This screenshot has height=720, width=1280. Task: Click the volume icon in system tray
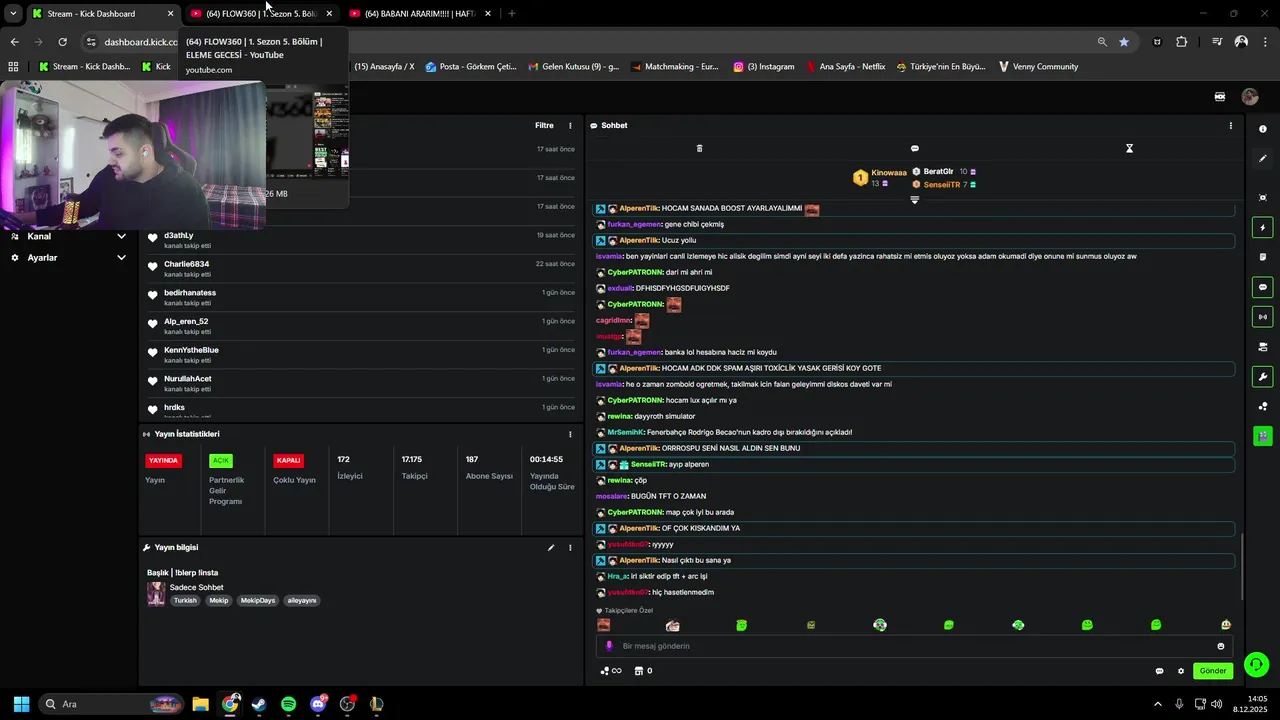(1216, 704)
